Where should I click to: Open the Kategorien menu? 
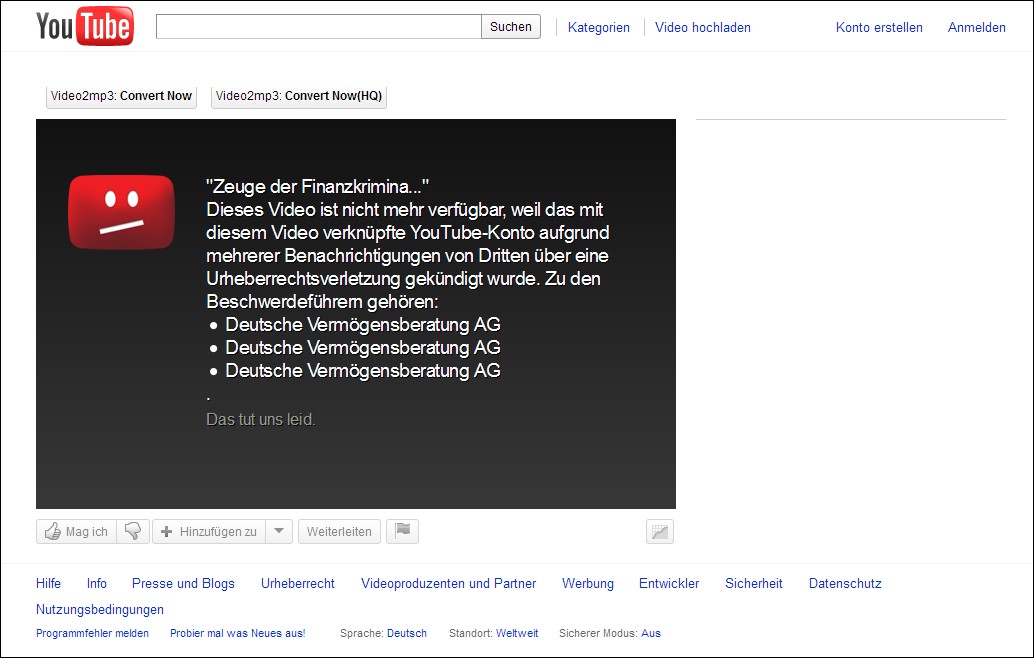pyautogui.click(x=598, y=28)
